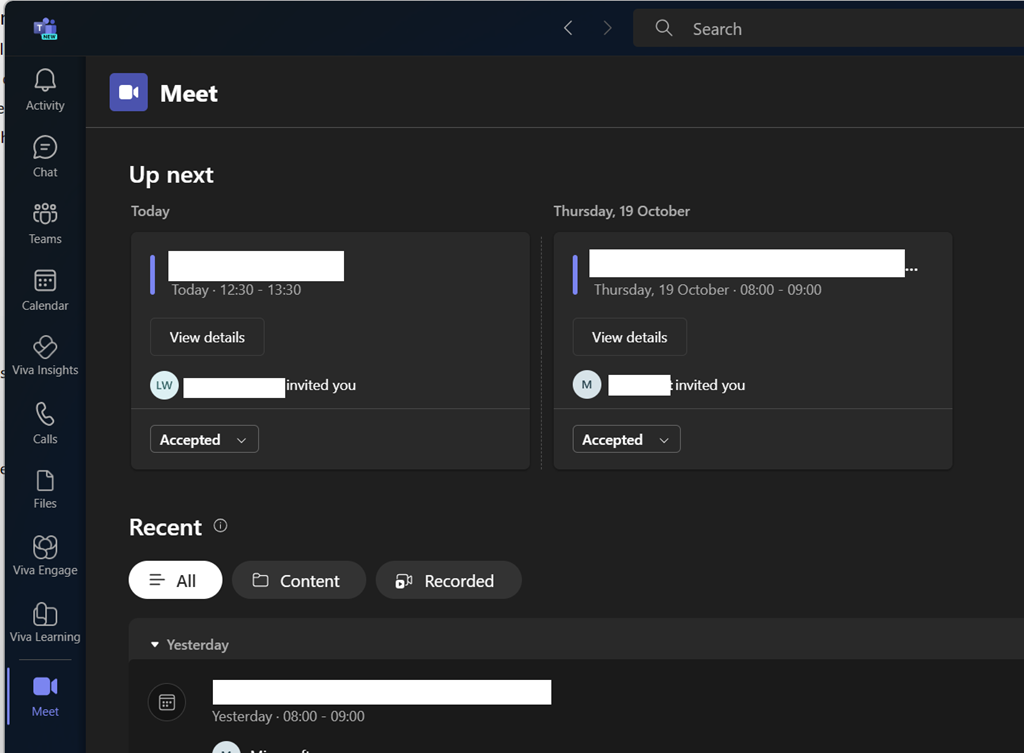
Task: Select the Content filter tab
Action: [x=298, y=580]
